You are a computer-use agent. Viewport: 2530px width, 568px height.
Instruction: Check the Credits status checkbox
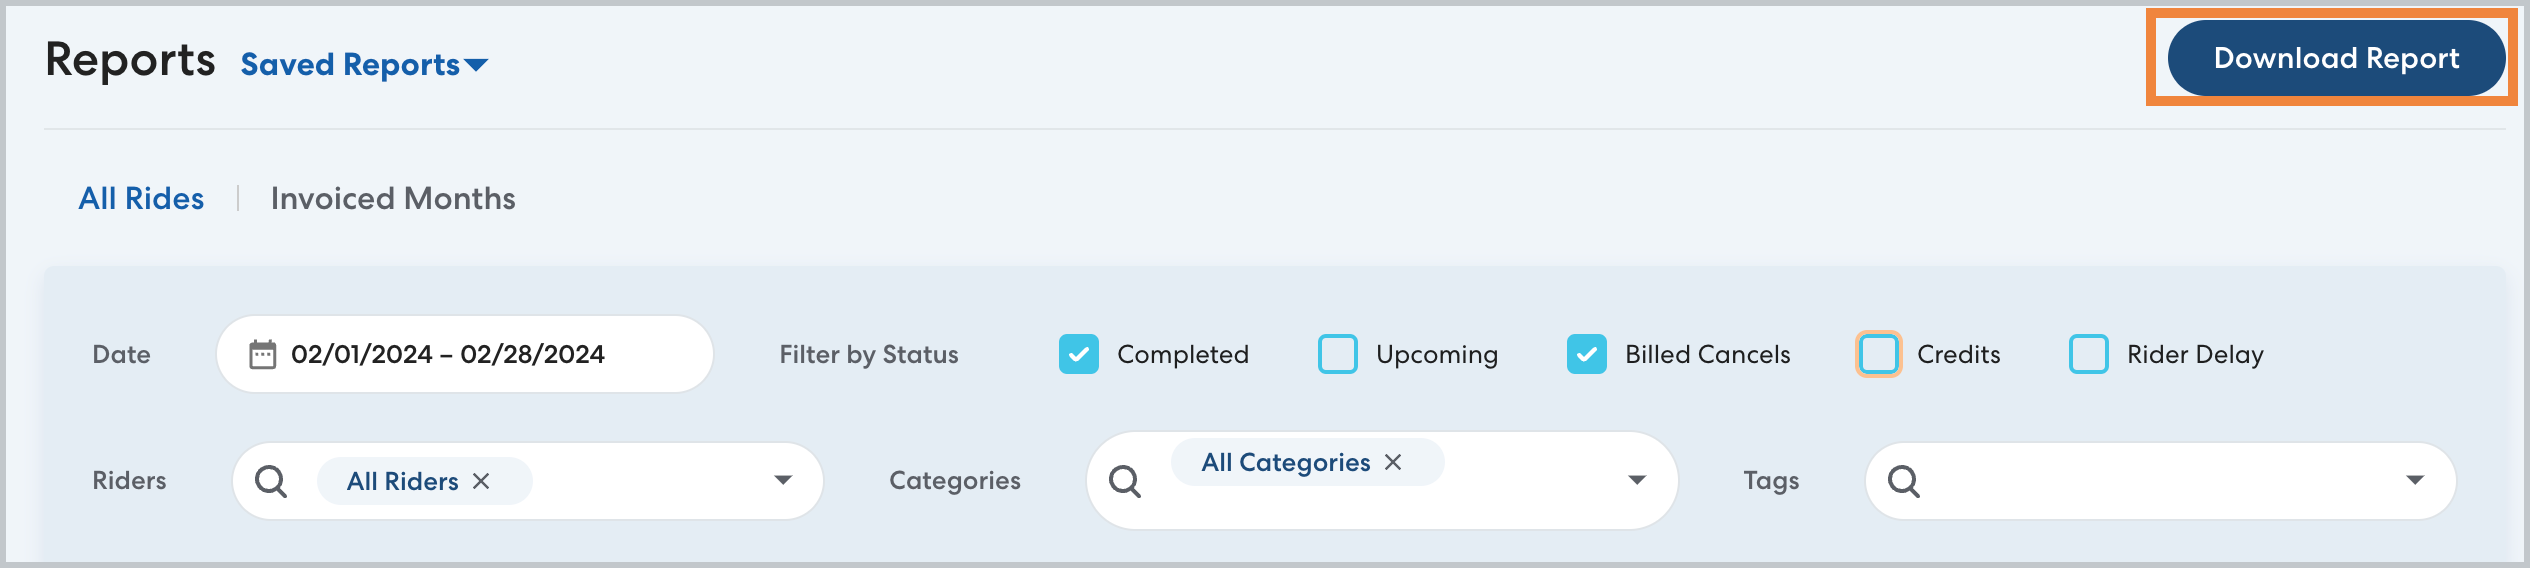tap(1879, 354)
